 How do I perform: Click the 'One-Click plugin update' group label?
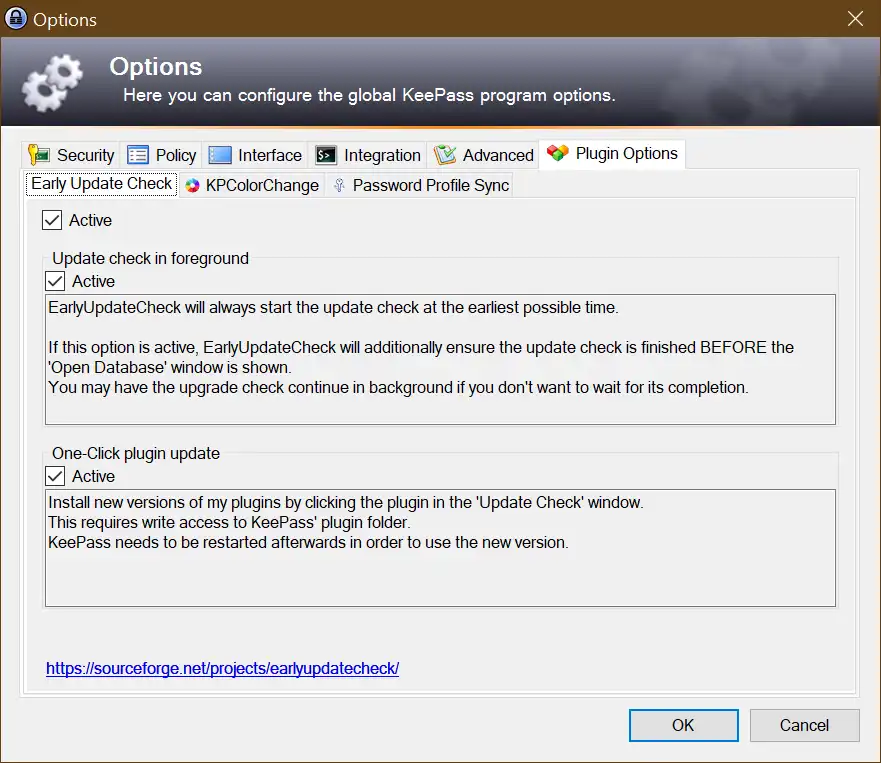[136, 453]
